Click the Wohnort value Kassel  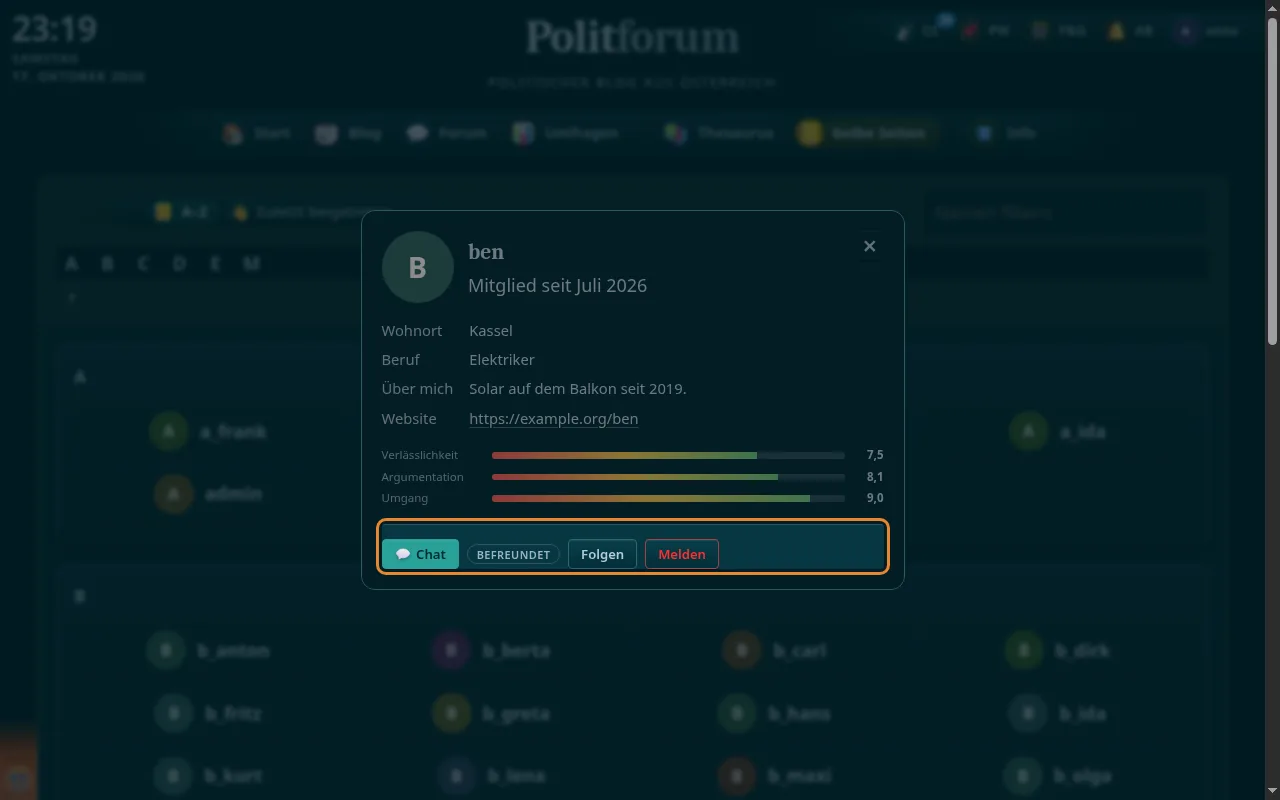tap(491, 330)
